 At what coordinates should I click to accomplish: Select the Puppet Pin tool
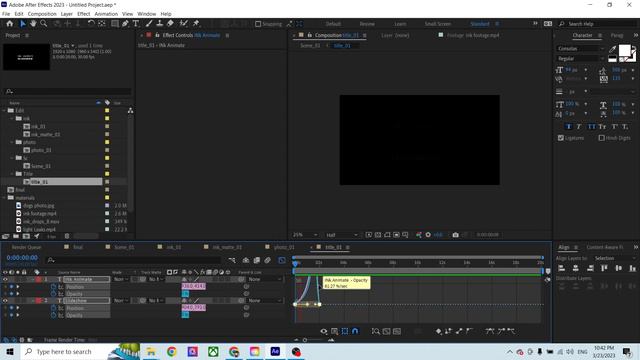pos(196,24)
